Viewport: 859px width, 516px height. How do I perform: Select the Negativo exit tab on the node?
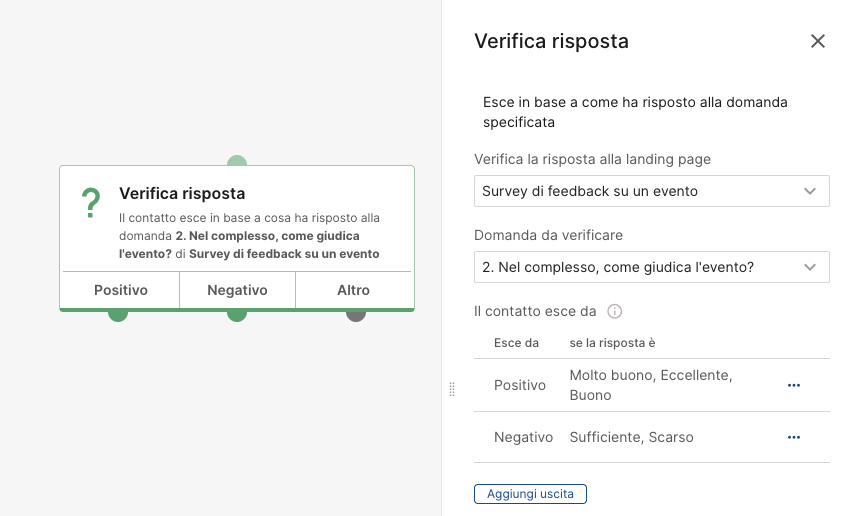237,290
